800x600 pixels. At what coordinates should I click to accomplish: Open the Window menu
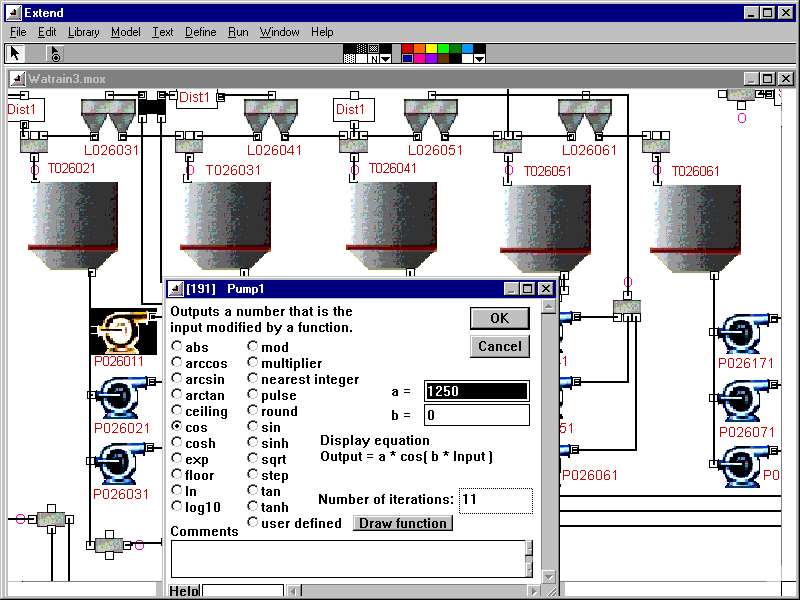pyautogui.click(x=280, y=32)
